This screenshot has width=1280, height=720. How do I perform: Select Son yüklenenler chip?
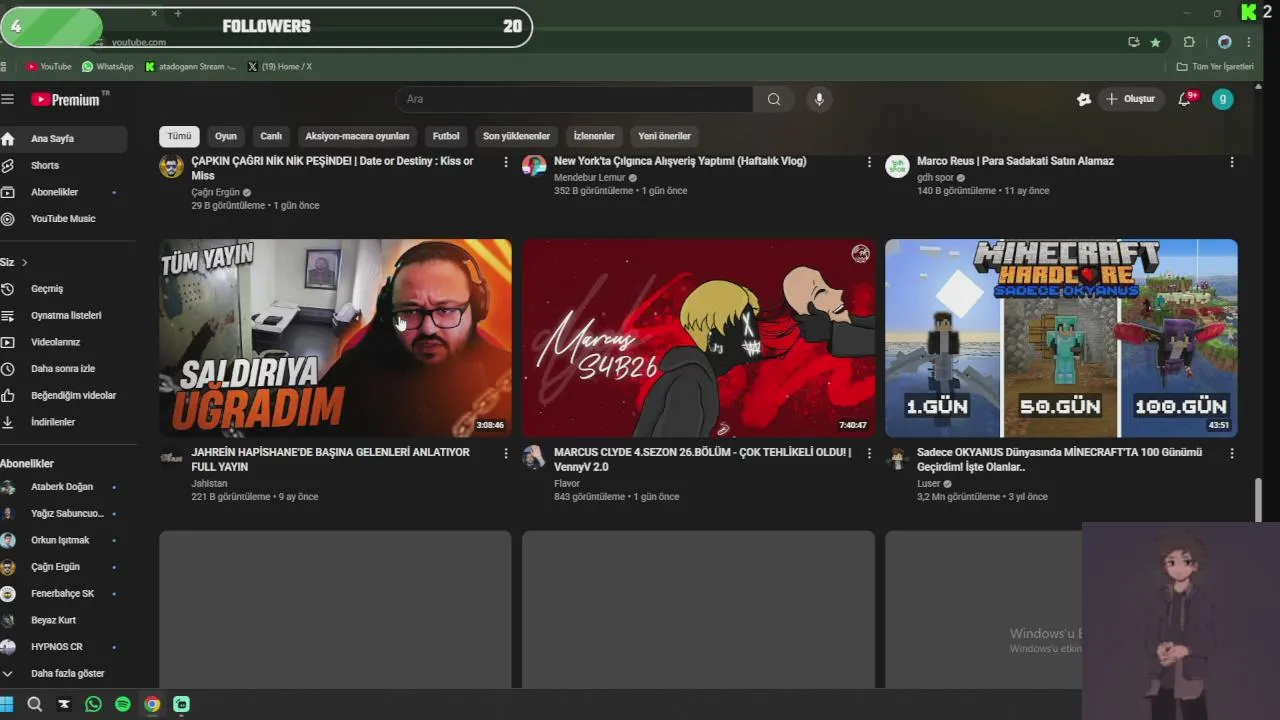[x=516, y=136]
